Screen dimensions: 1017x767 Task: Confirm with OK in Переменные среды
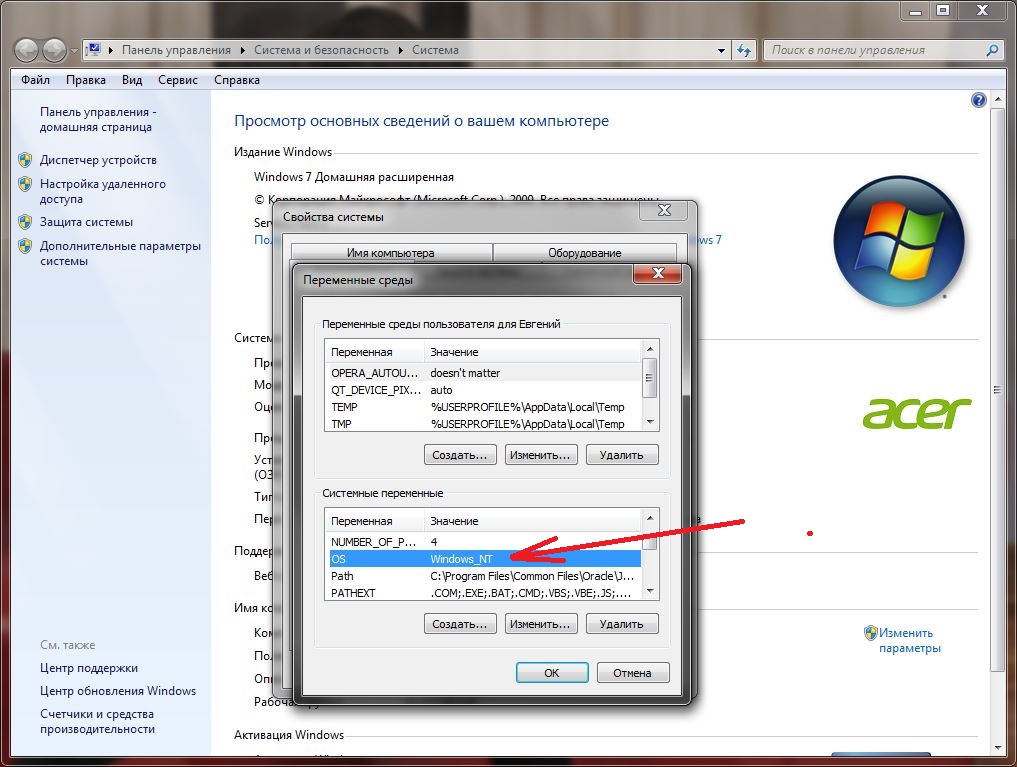click(x=552, y=673)
